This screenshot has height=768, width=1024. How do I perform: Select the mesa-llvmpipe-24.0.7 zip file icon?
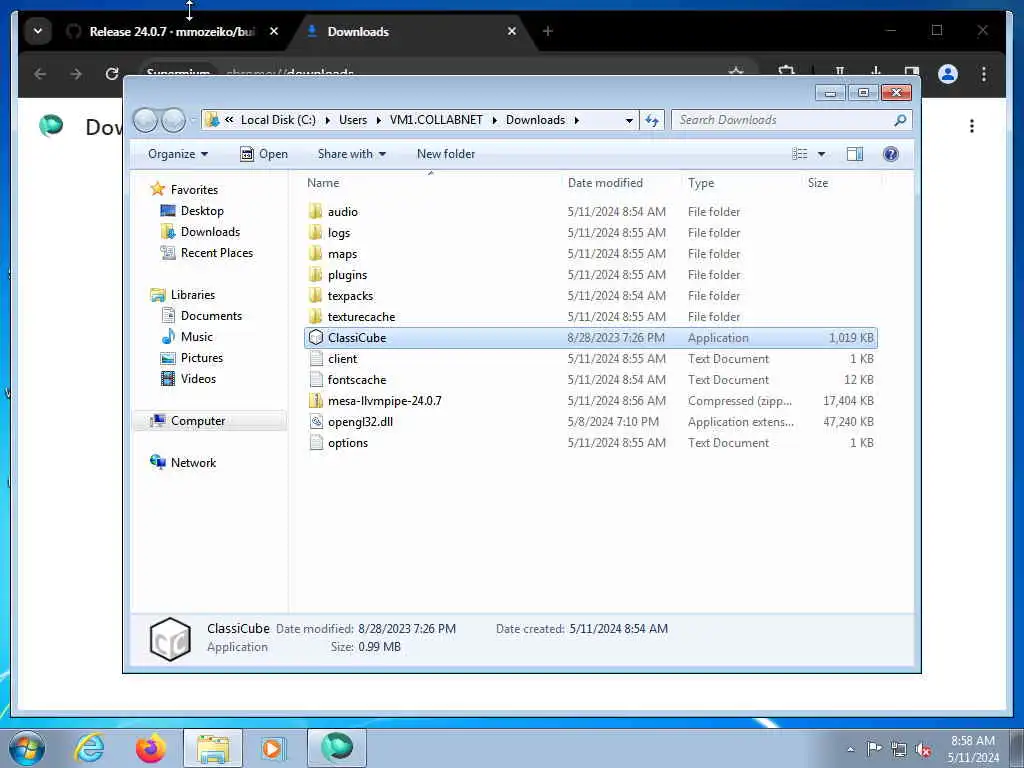pos(316,400)
